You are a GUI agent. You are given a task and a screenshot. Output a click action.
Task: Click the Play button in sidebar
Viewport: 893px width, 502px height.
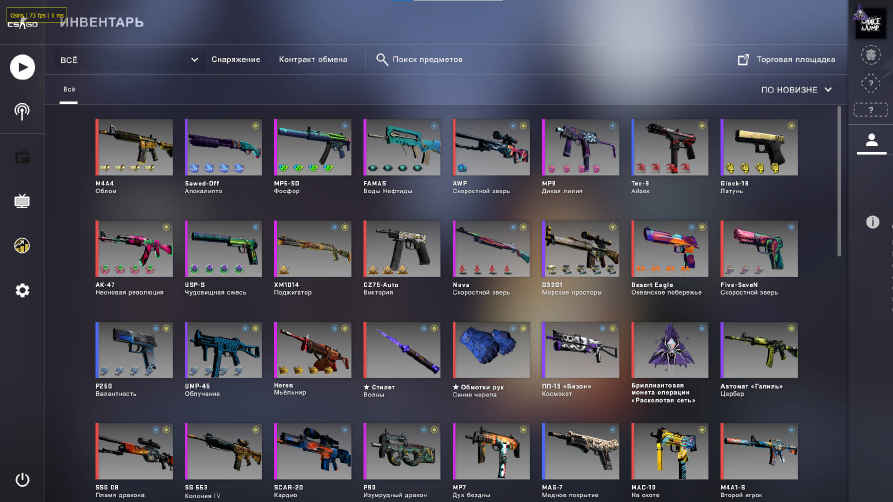(22, 67)
